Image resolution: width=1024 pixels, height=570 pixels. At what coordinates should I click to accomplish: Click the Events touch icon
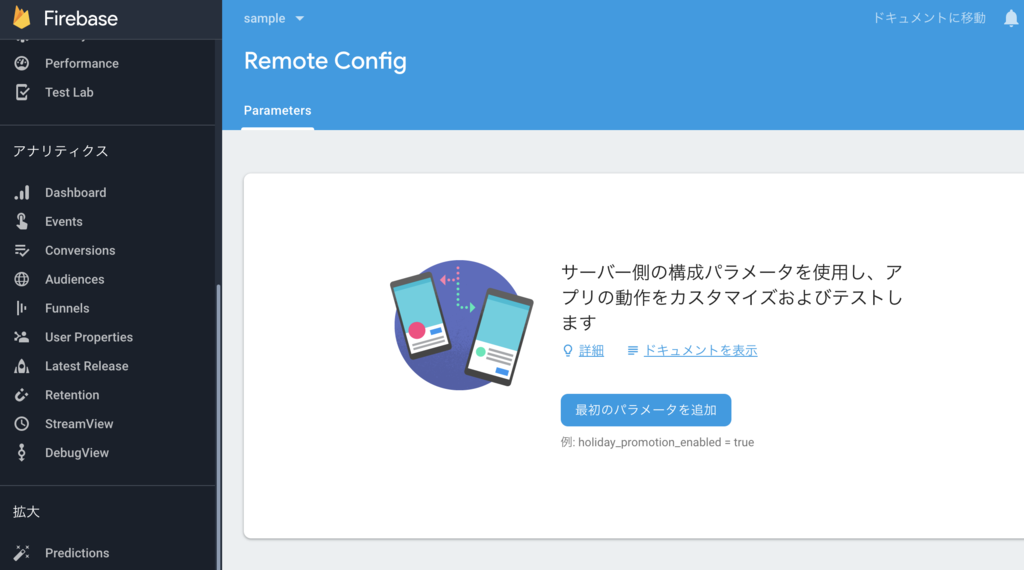(x=22, y=221)
